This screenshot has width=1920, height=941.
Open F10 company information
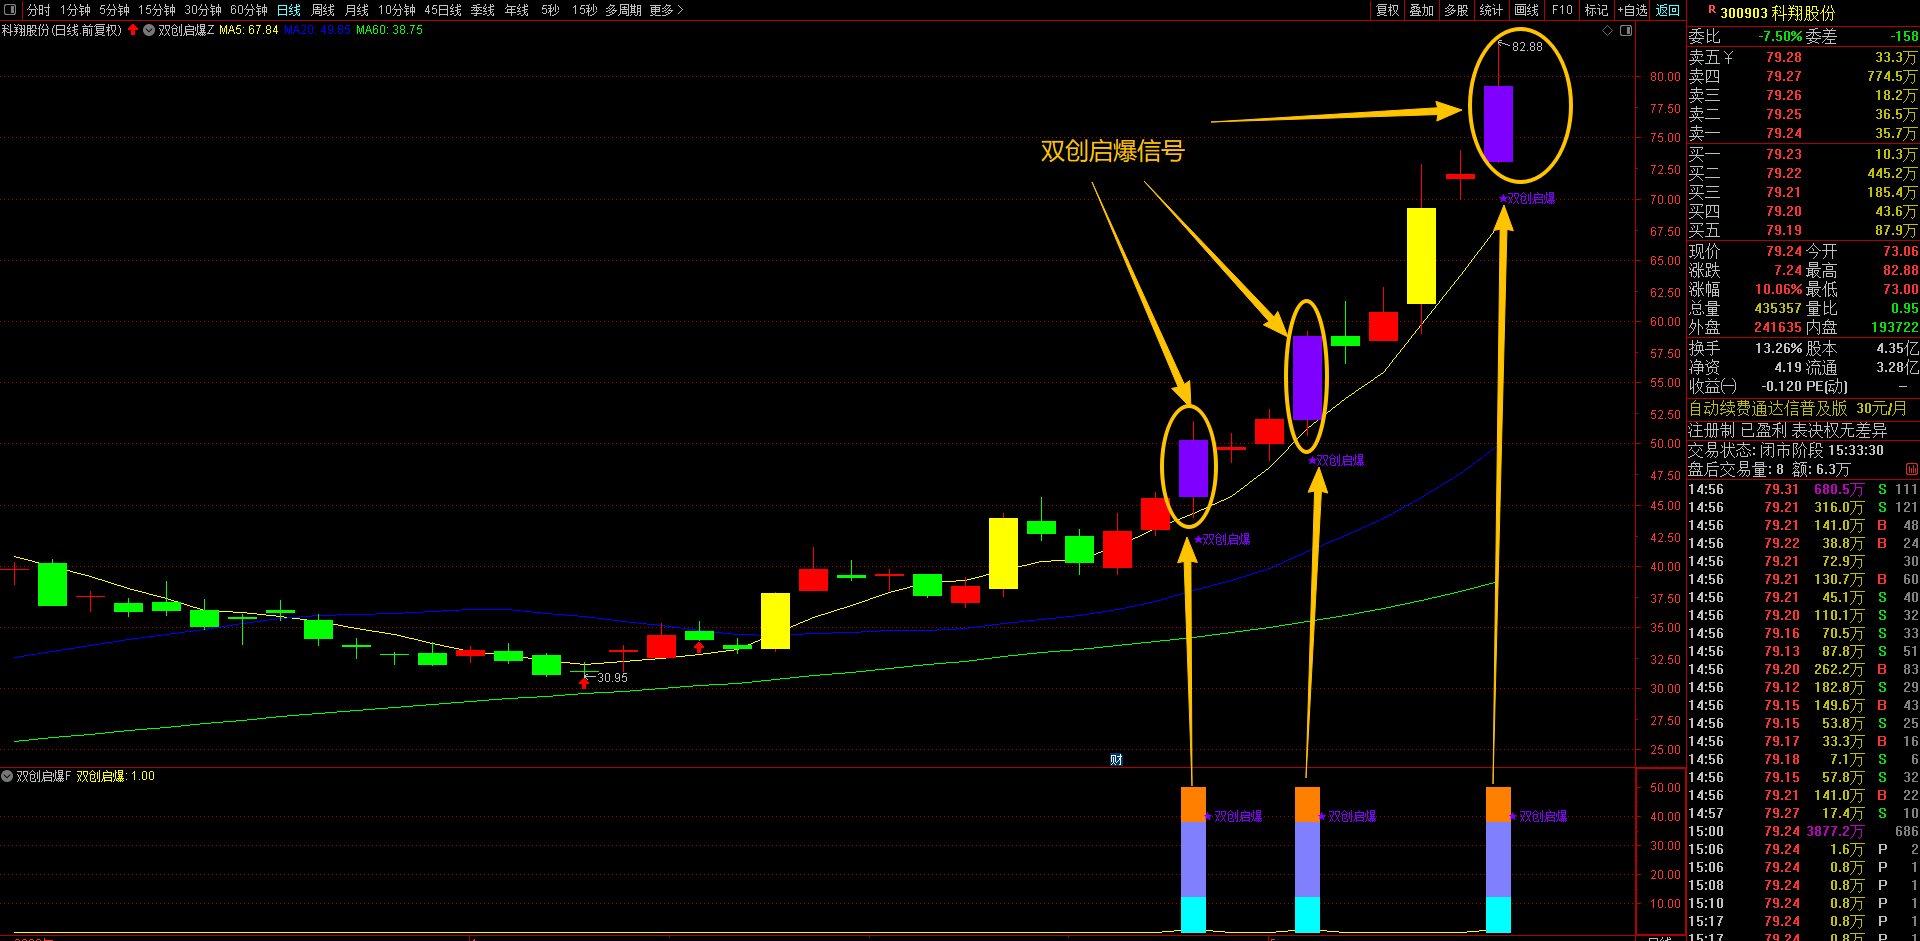[x=1562, y=10]
